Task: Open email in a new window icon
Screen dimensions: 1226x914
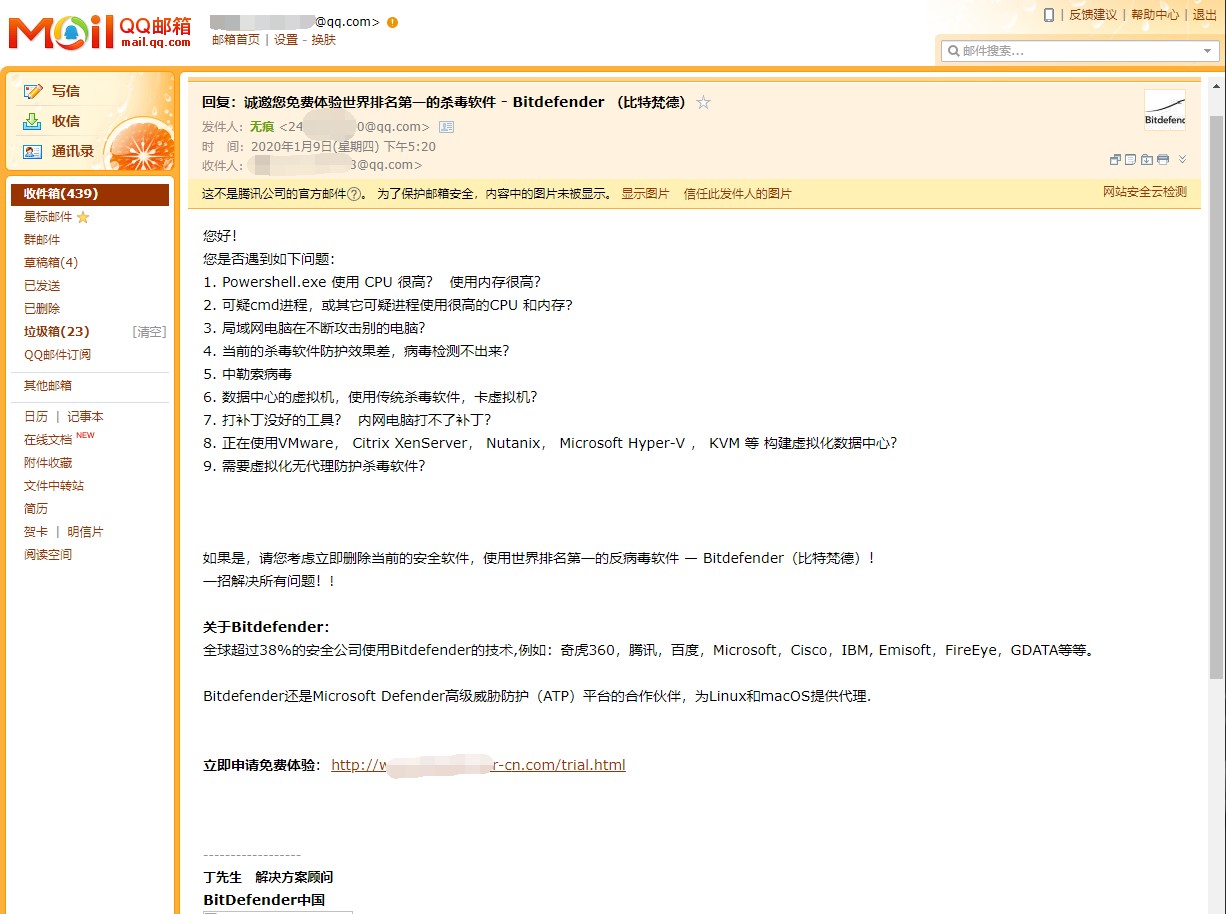Action: (x=1115, y=159)
